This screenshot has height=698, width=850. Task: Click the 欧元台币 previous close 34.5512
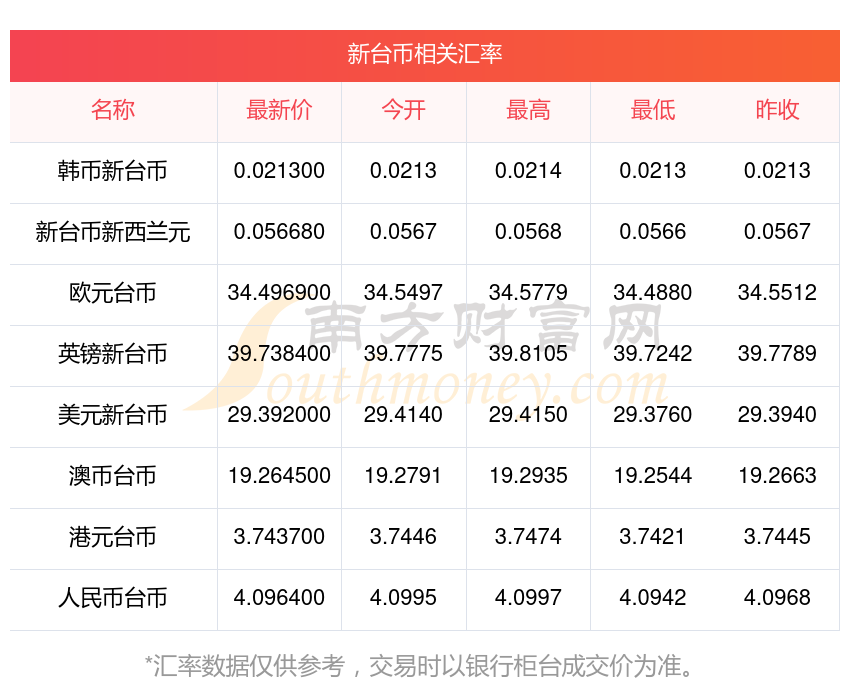777,293
